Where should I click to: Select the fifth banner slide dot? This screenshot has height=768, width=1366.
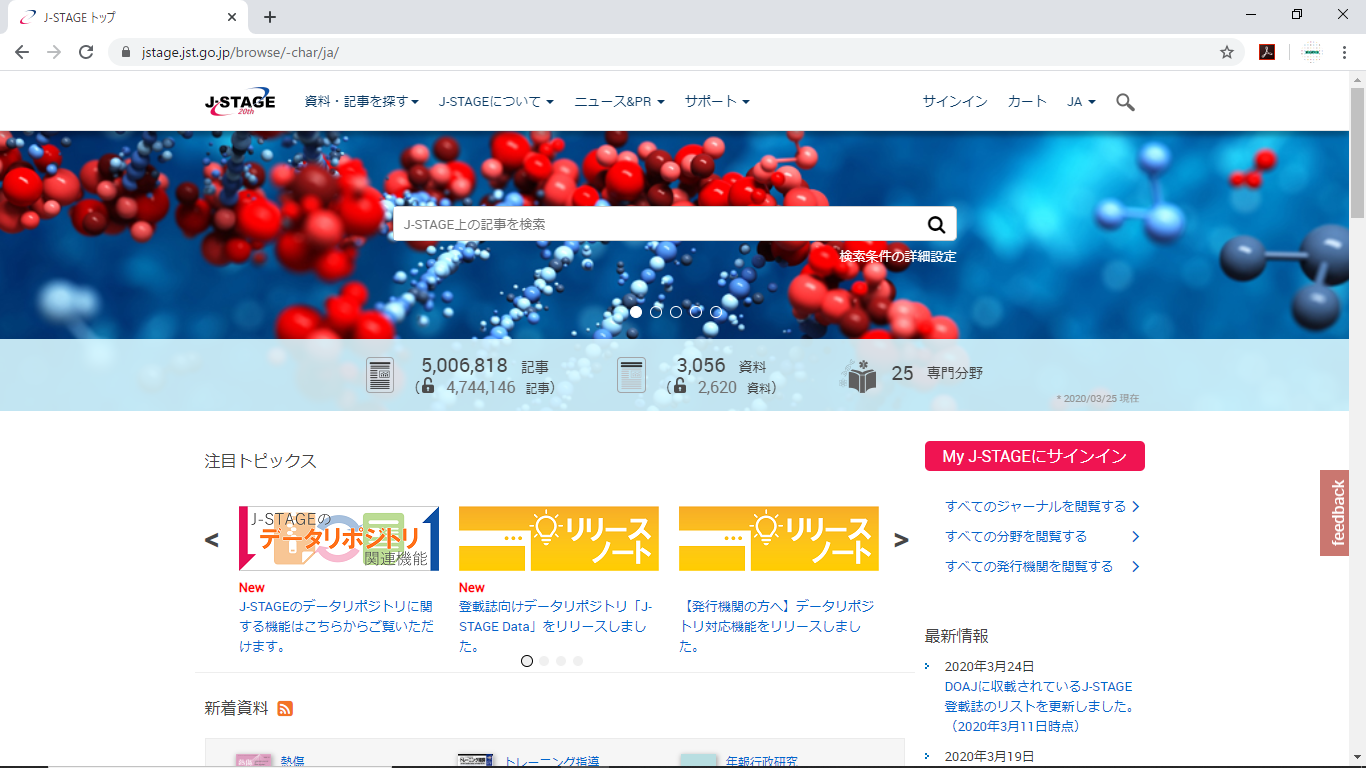[716, 312]
